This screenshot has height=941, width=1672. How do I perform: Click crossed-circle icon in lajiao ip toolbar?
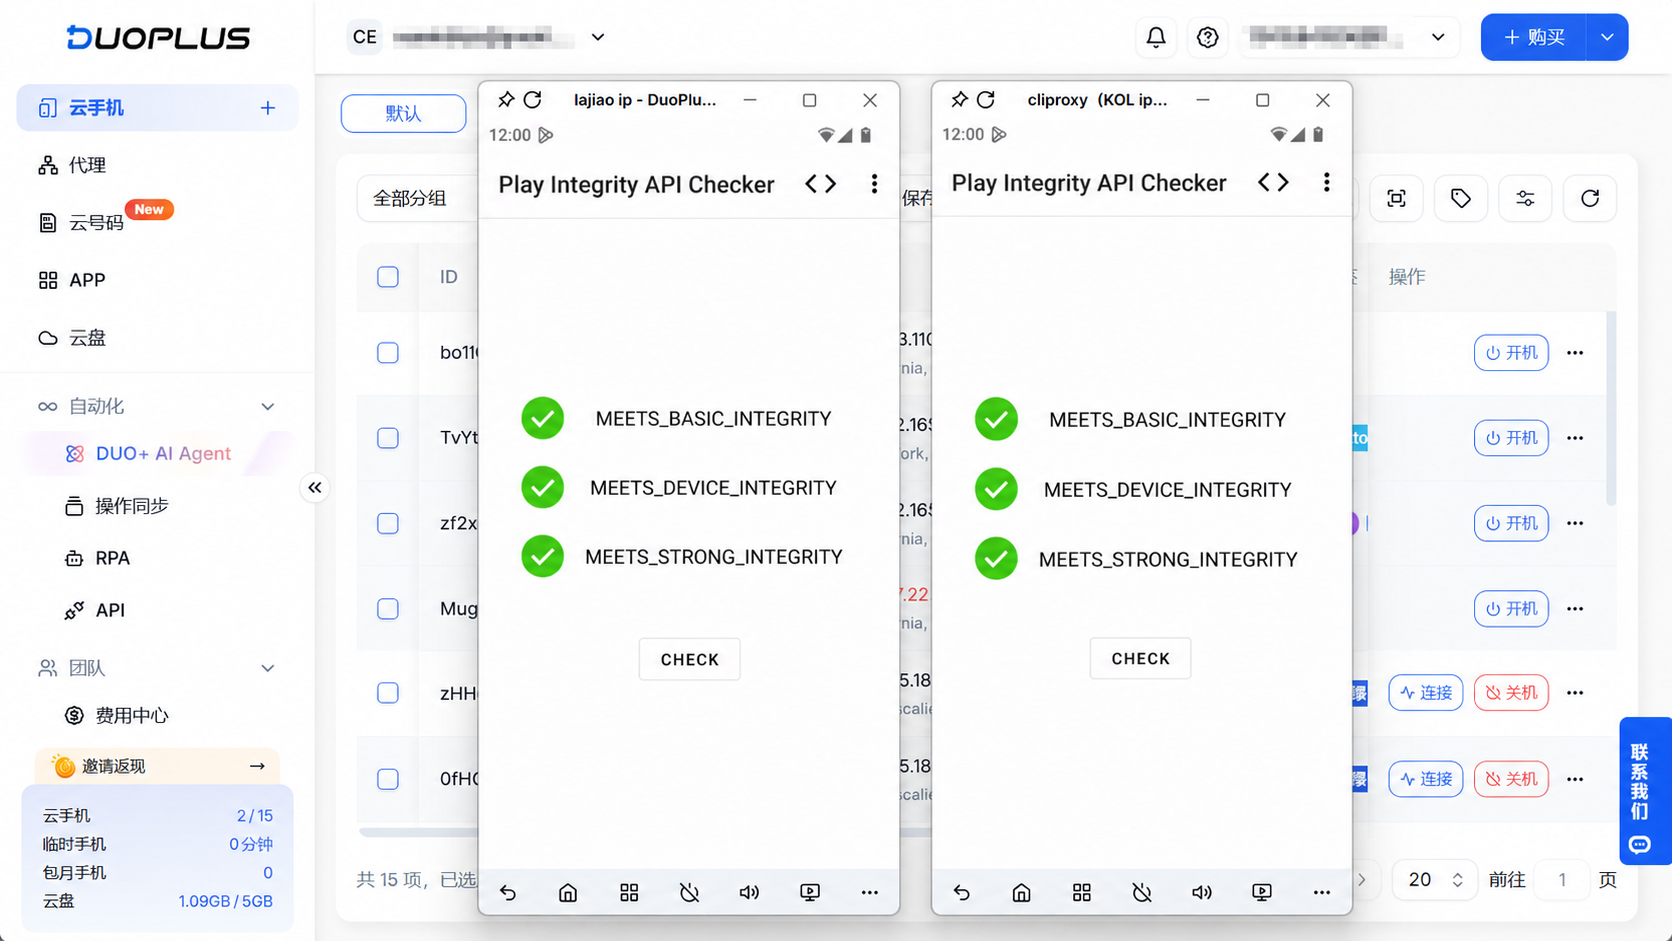[689, 892]
